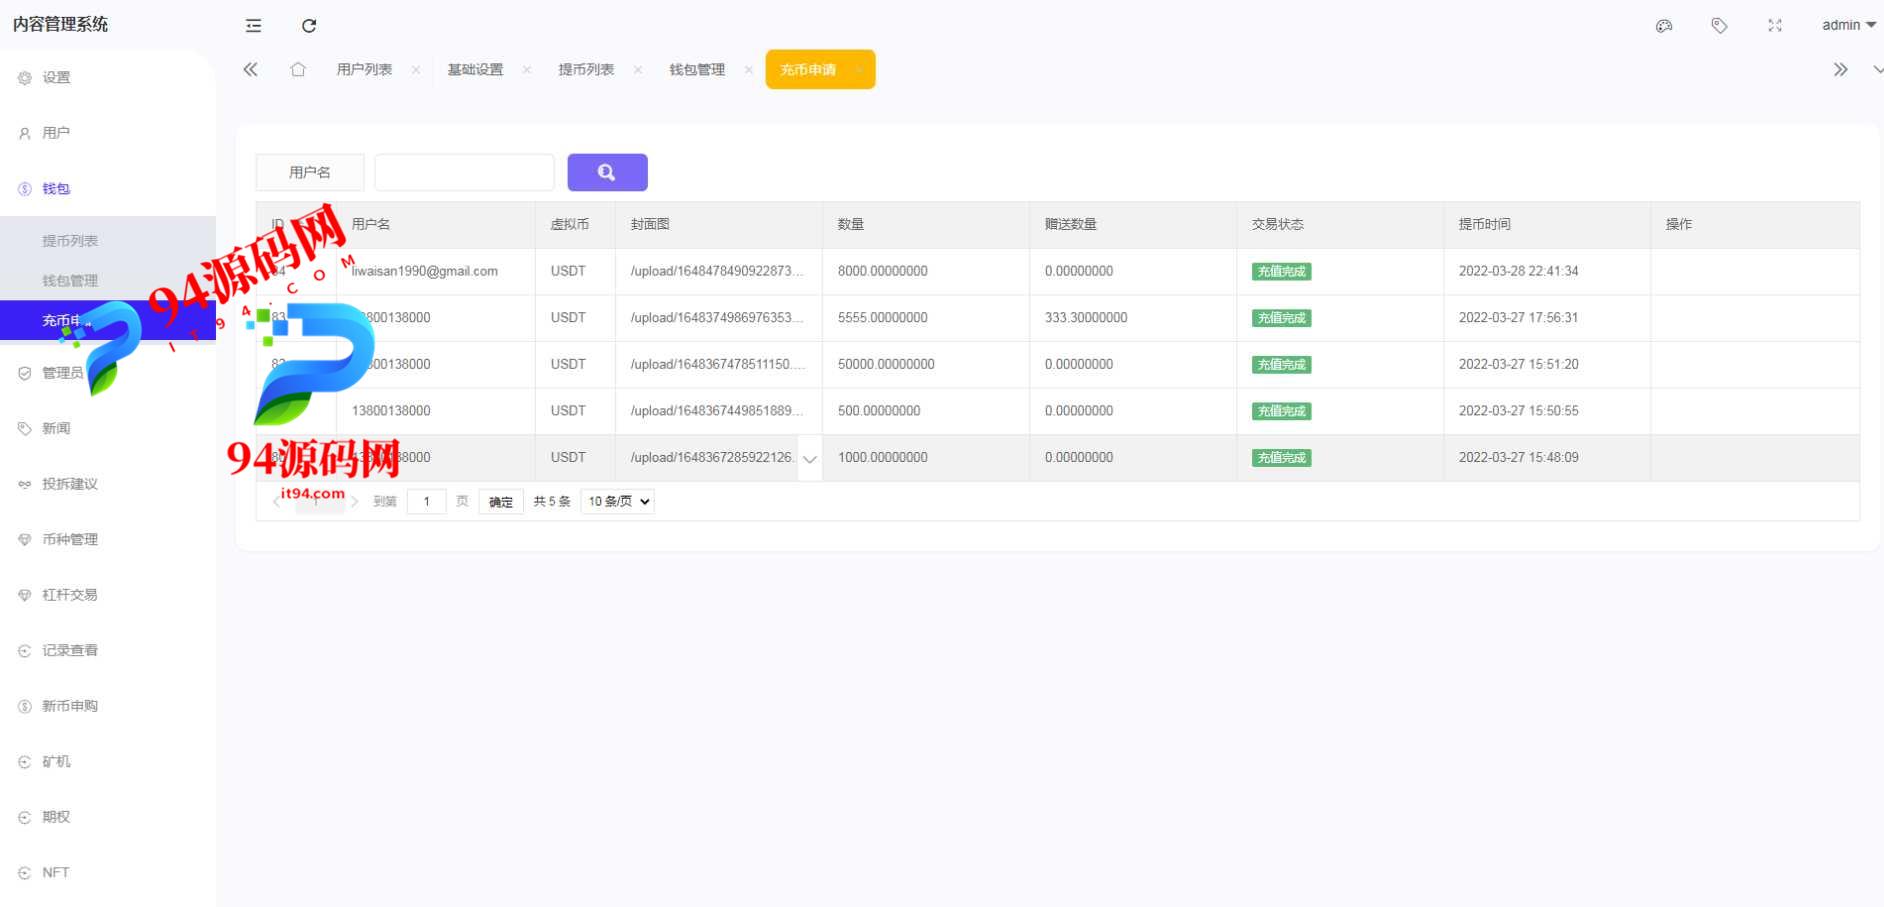Close the 钱包管理 tab

click(x=749, y=70)
